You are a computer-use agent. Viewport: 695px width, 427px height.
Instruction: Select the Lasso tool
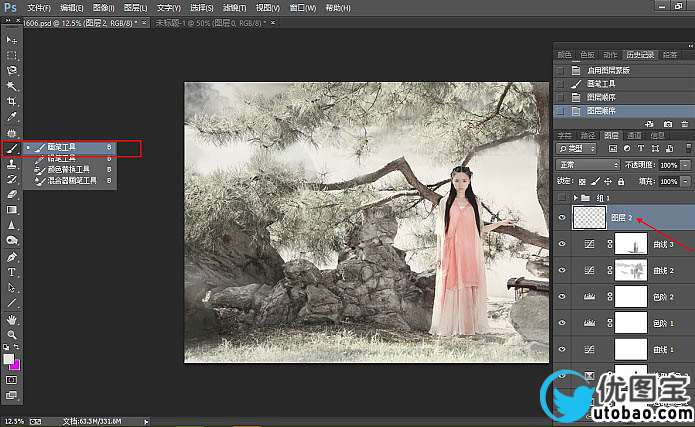[x=12, y=71]
